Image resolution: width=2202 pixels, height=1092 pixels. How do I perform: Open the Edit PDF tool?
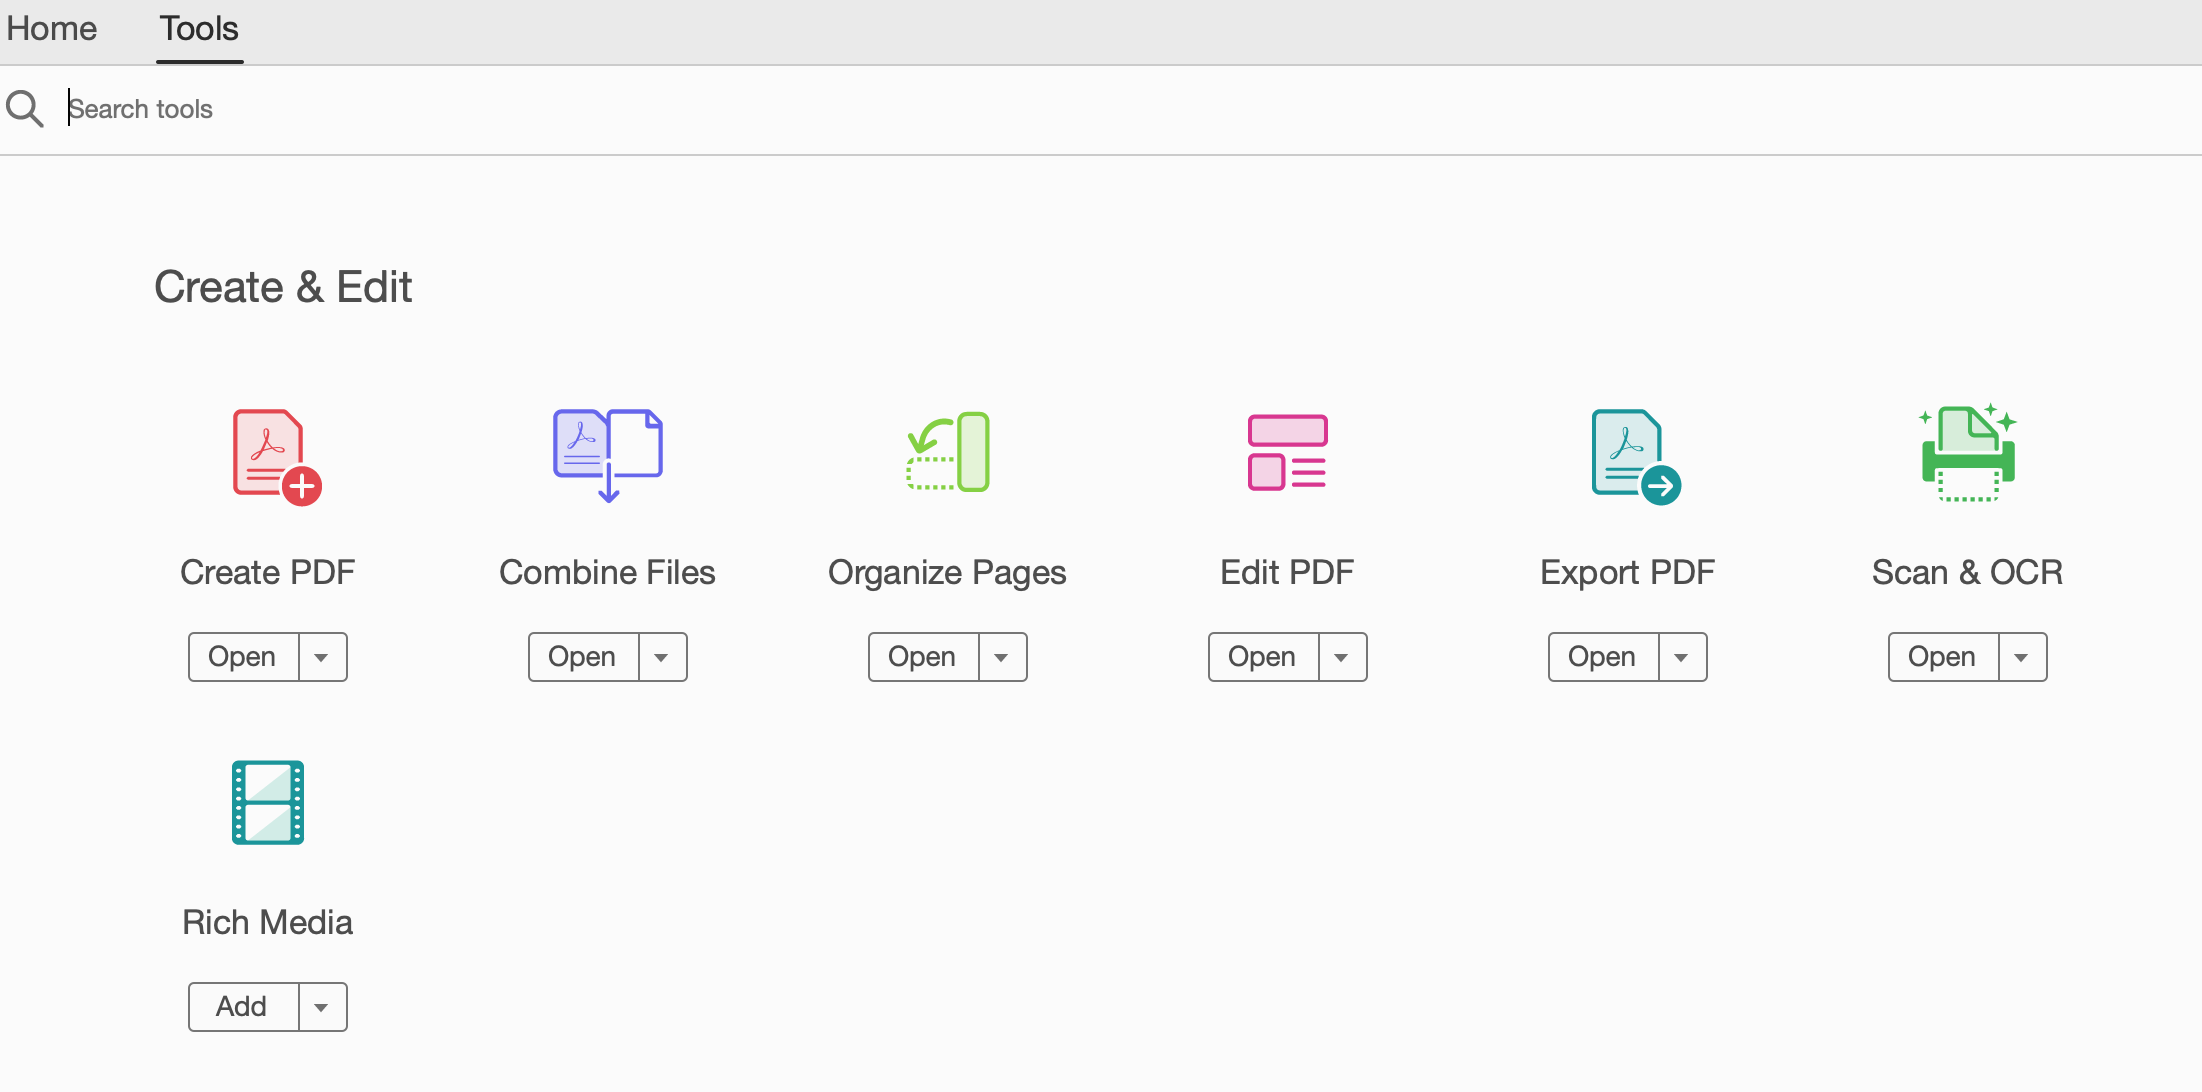click(x=1261, y=656)
